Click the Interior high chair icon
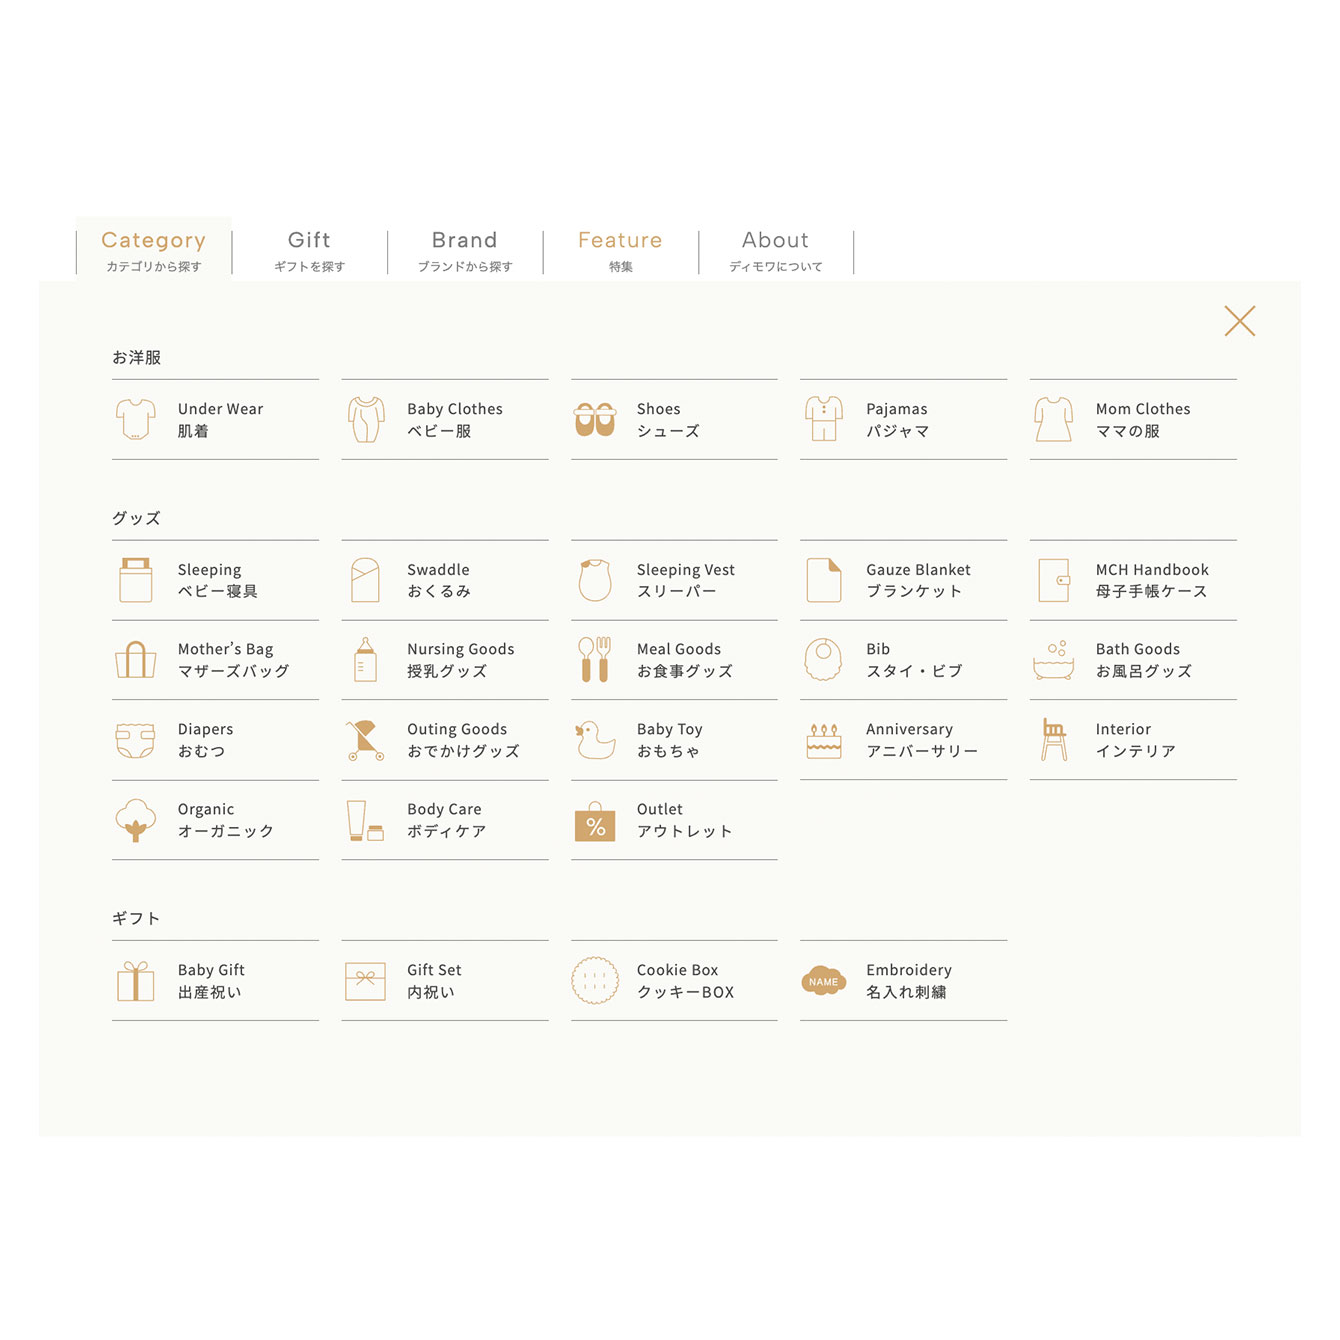The image size is (1340, 1340). (x=1053, y=740)
